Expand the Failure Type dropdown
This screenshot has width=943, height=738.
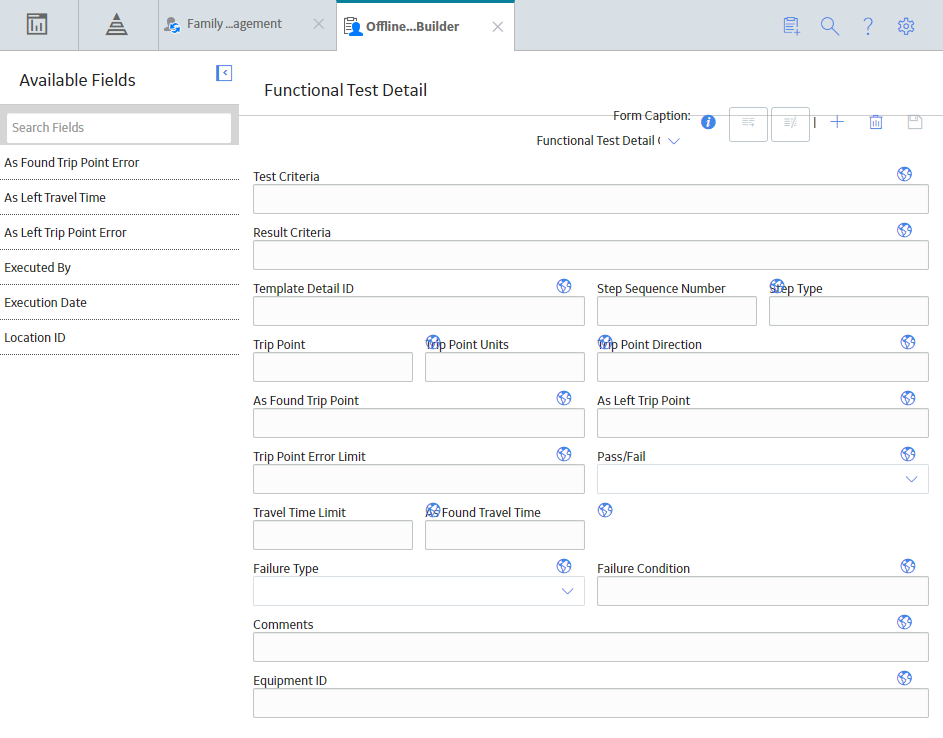(567, 591)
